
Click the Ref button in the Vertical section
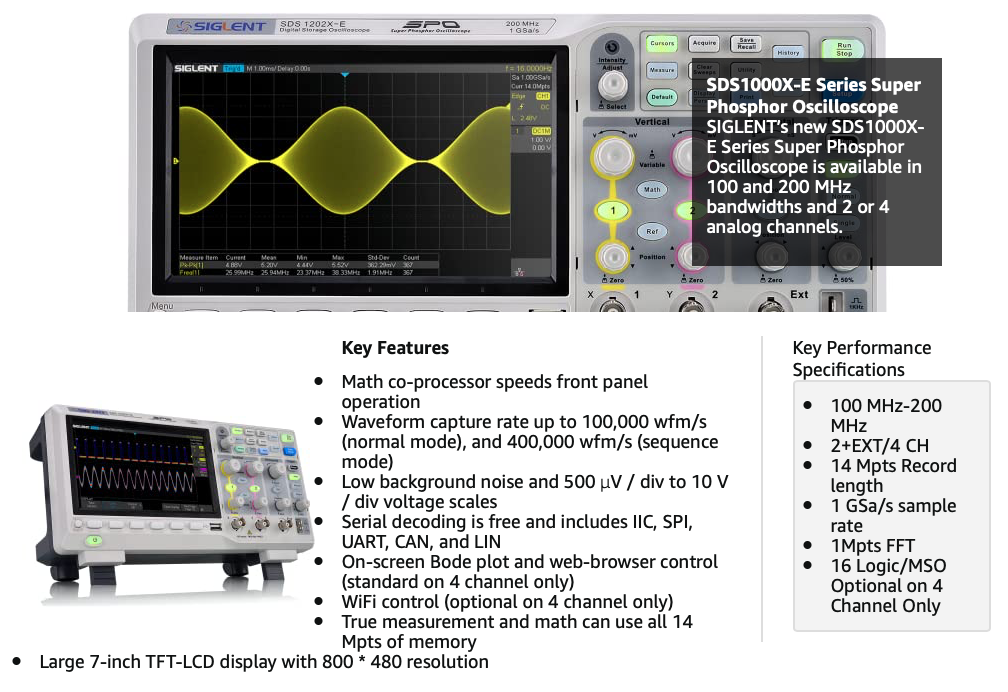coord(652,232)
